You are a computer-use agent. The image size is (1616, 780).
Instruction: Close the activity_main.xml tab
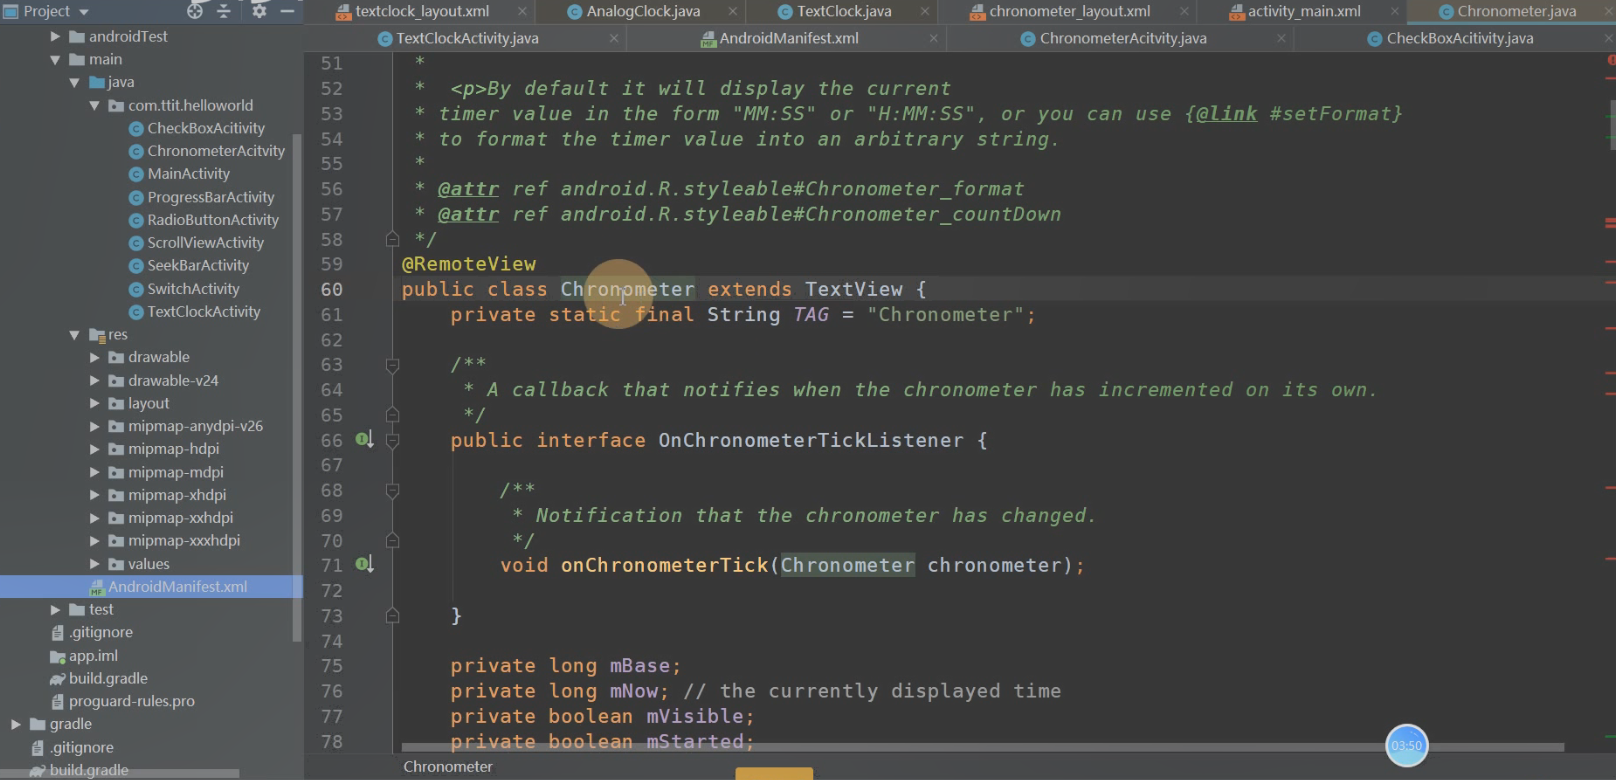(1395, 11)
